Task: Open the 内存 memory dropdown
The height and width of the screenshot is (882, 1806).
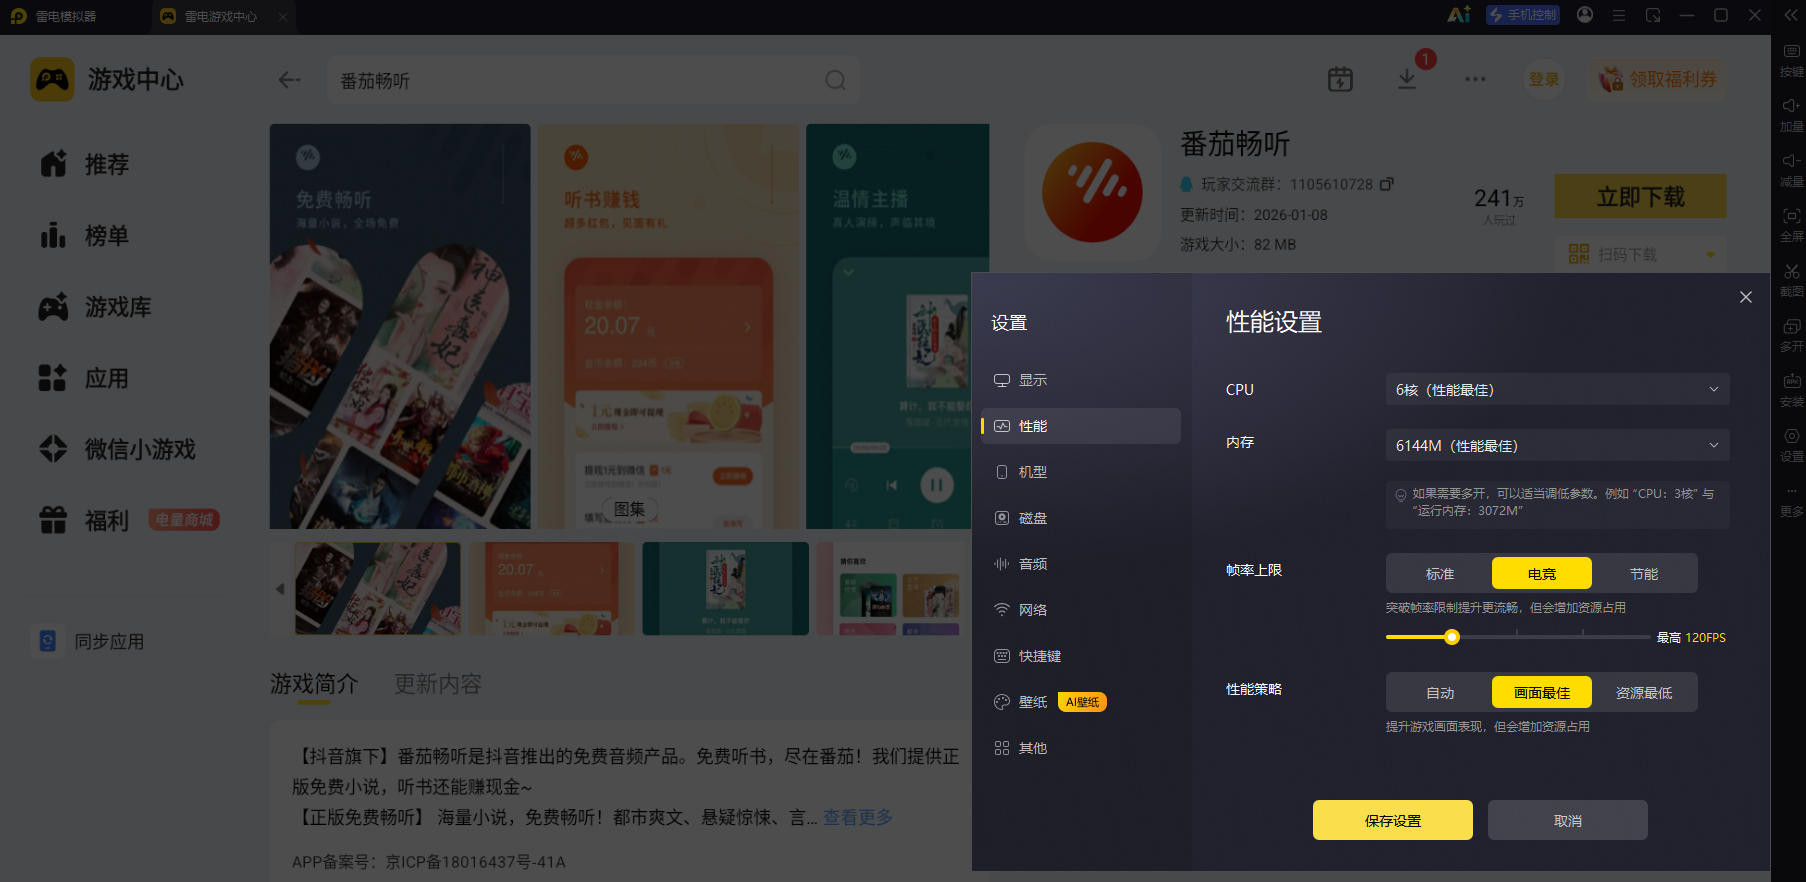Action: (1558, 445)
